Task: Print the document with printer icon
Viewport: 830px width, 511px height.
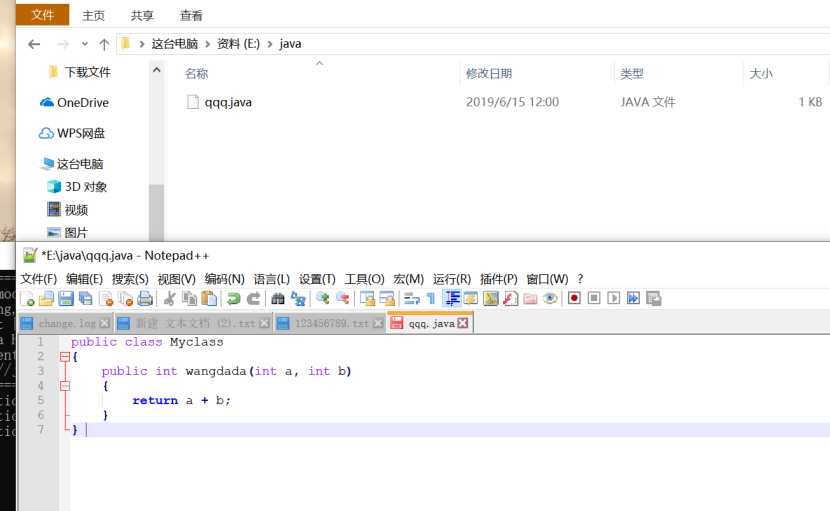Action: pos(145,299)
